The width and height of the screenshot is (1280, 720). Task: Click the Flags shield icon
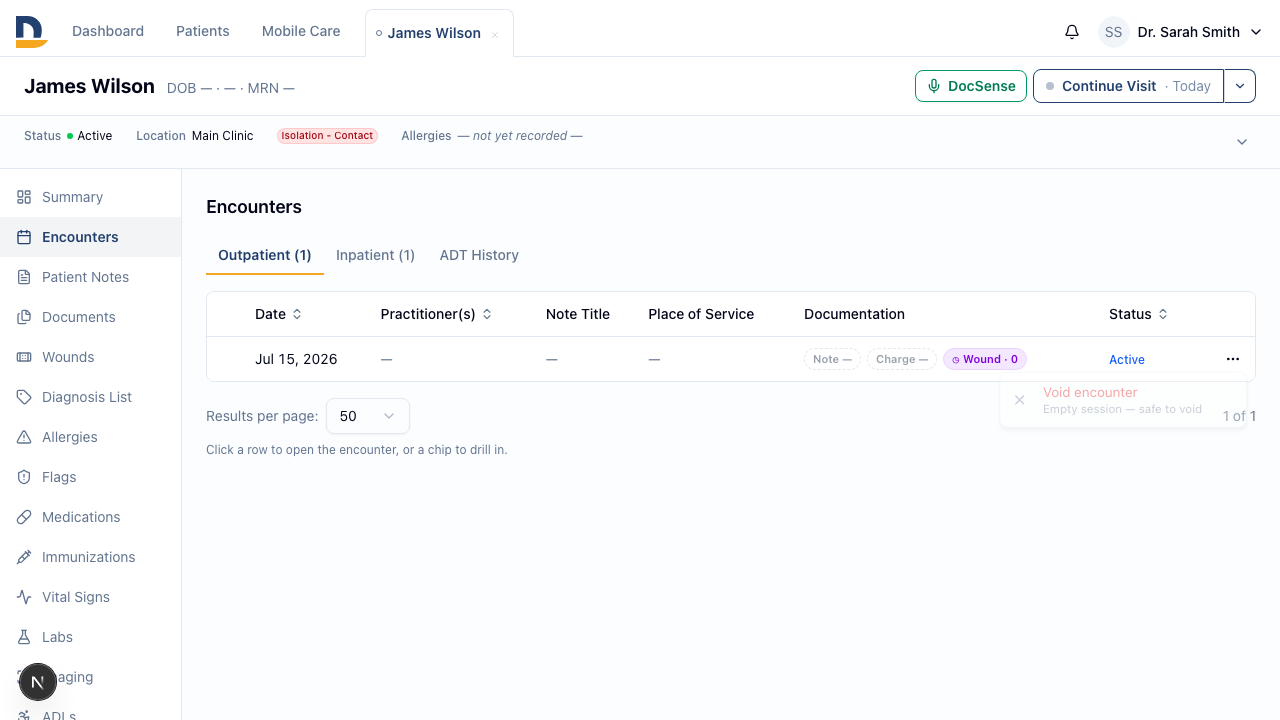click(24, 477)
